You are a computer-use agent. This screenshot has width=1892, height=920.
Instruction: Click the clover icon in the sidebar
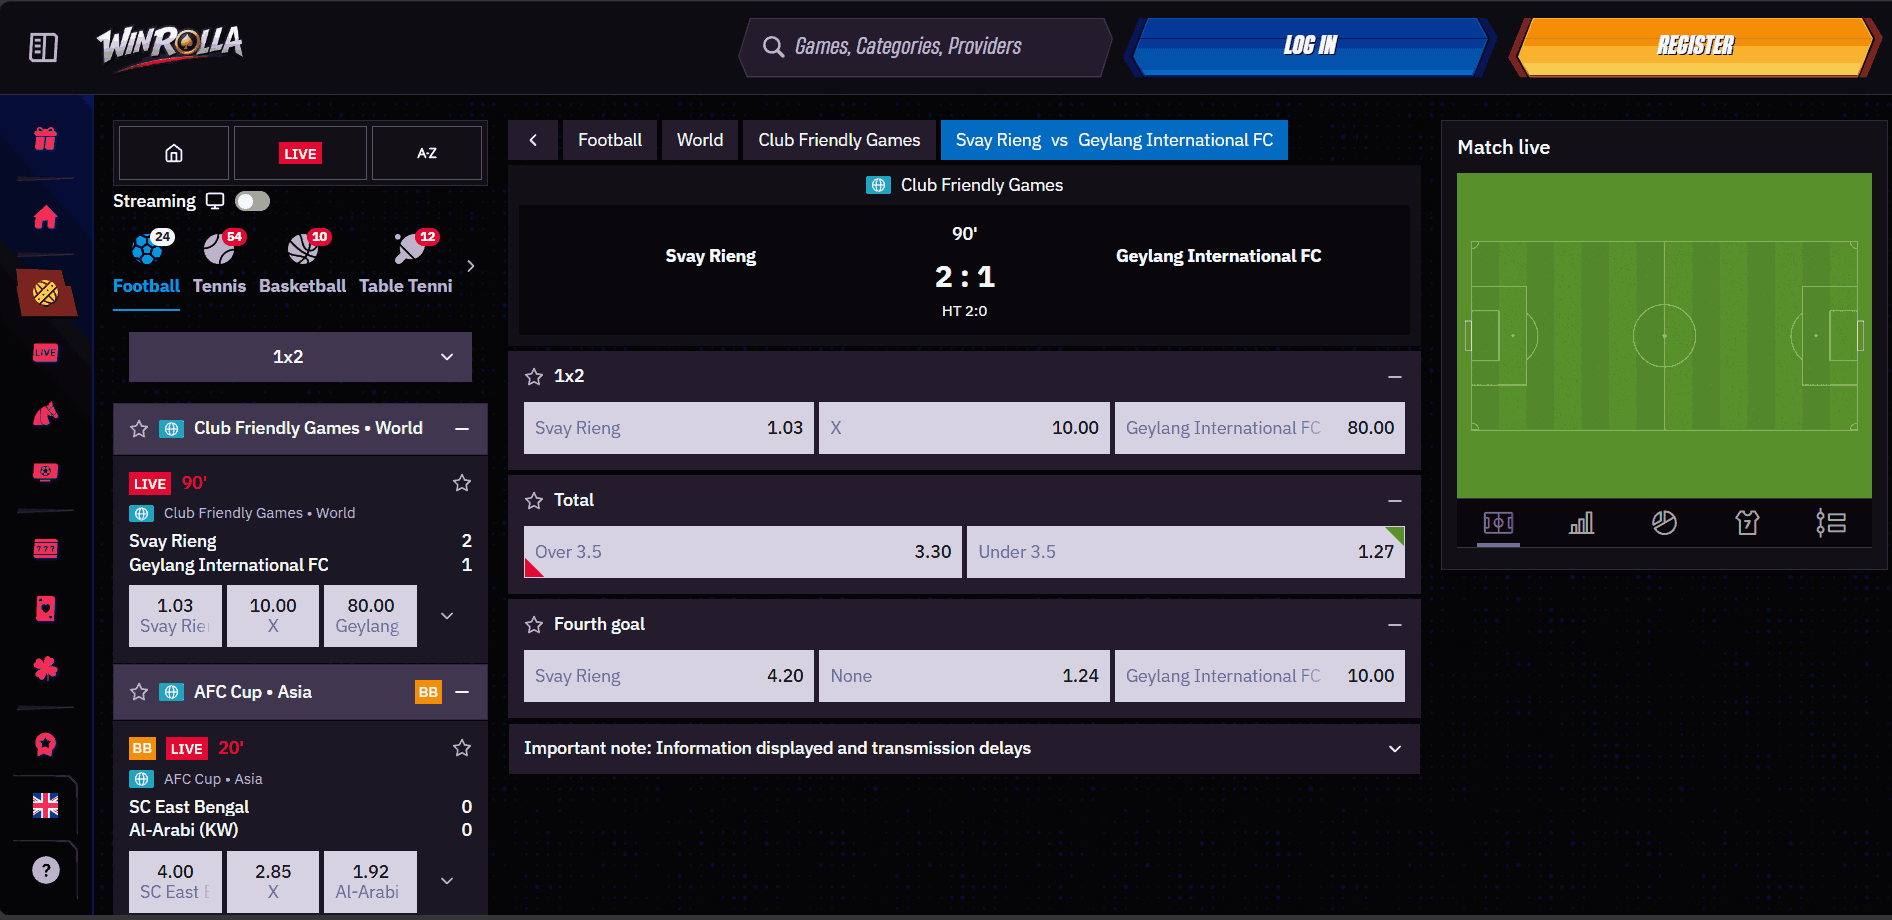click(46, 668)
